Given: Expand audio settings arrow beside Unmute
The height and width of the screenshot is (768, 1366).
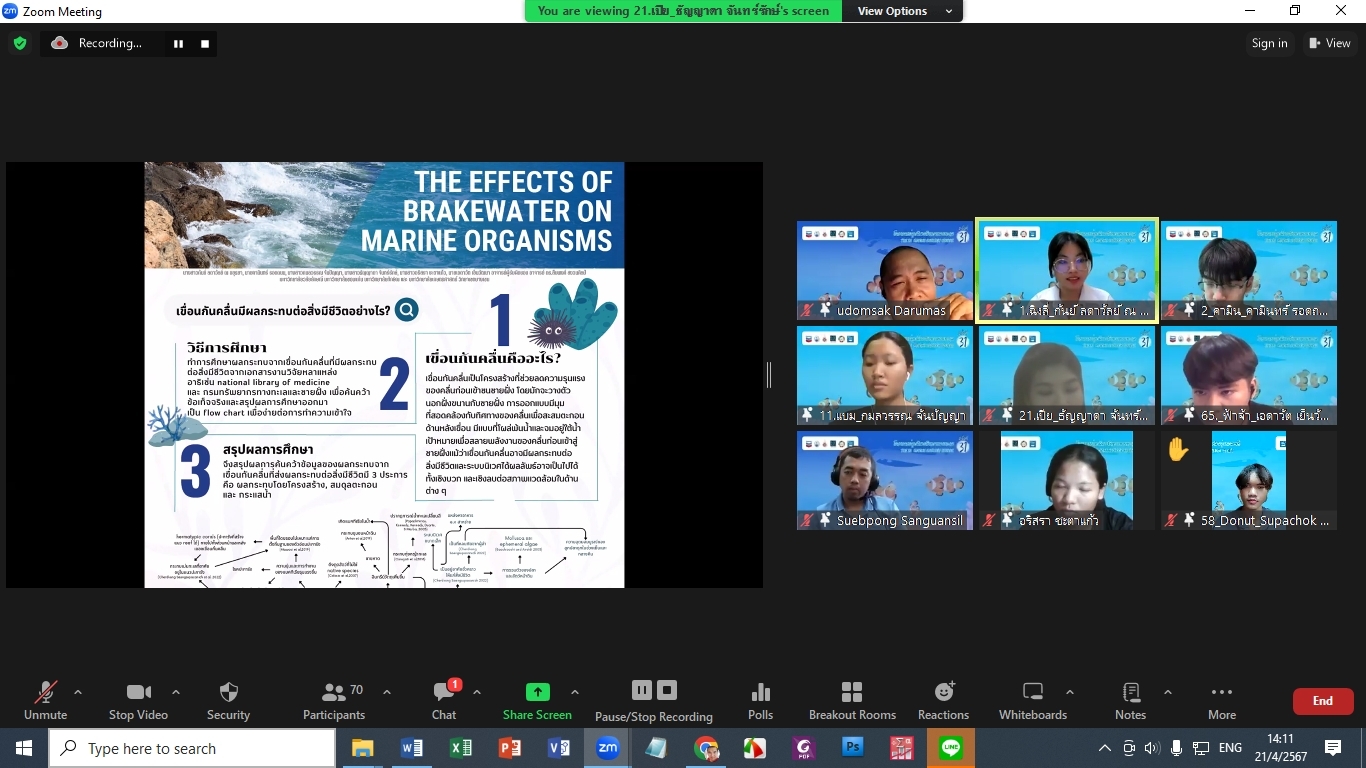Looking at the screenshot, I should (78, 692).
